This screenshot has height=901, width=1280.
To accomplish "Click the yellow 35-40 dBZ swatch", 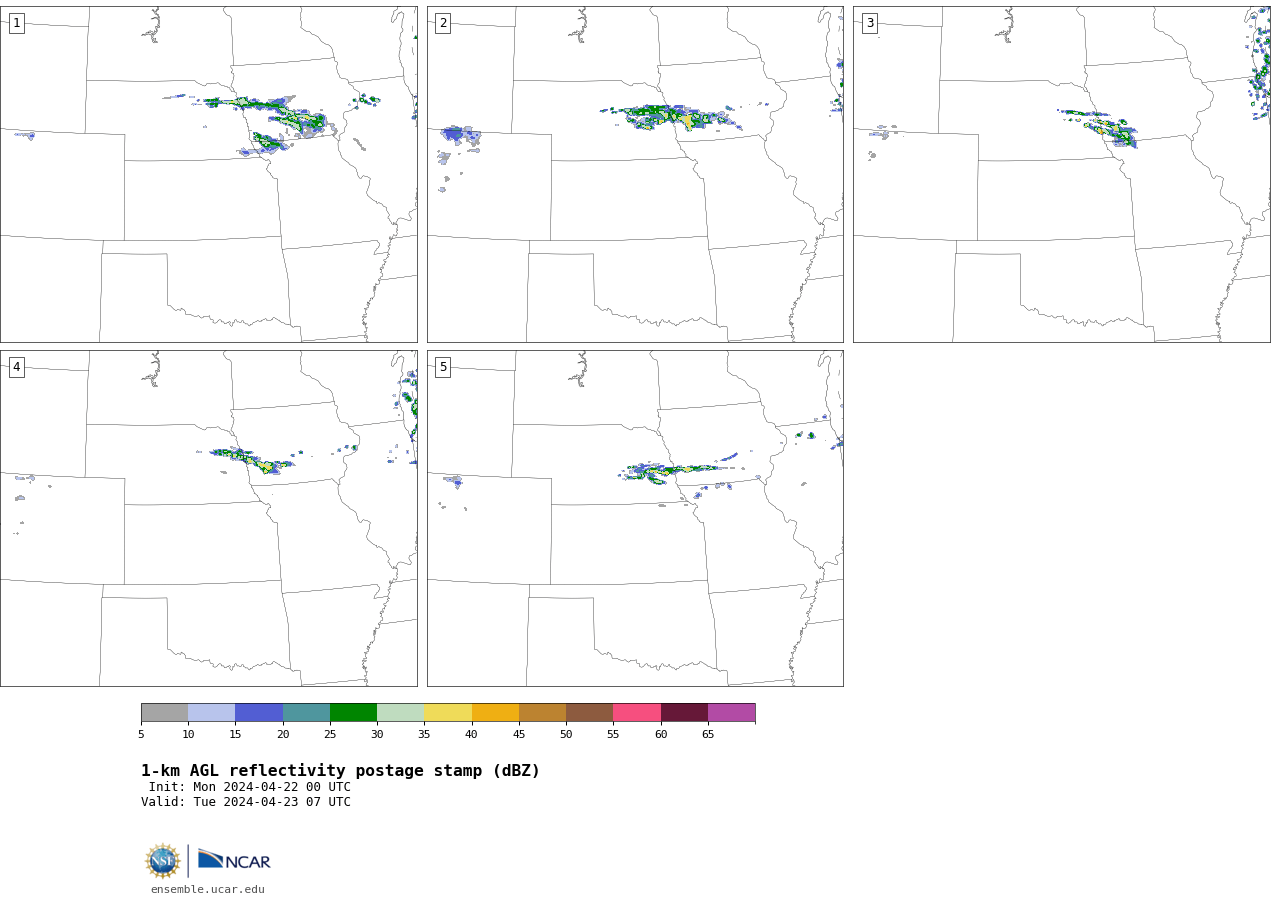I will [448, 712].
